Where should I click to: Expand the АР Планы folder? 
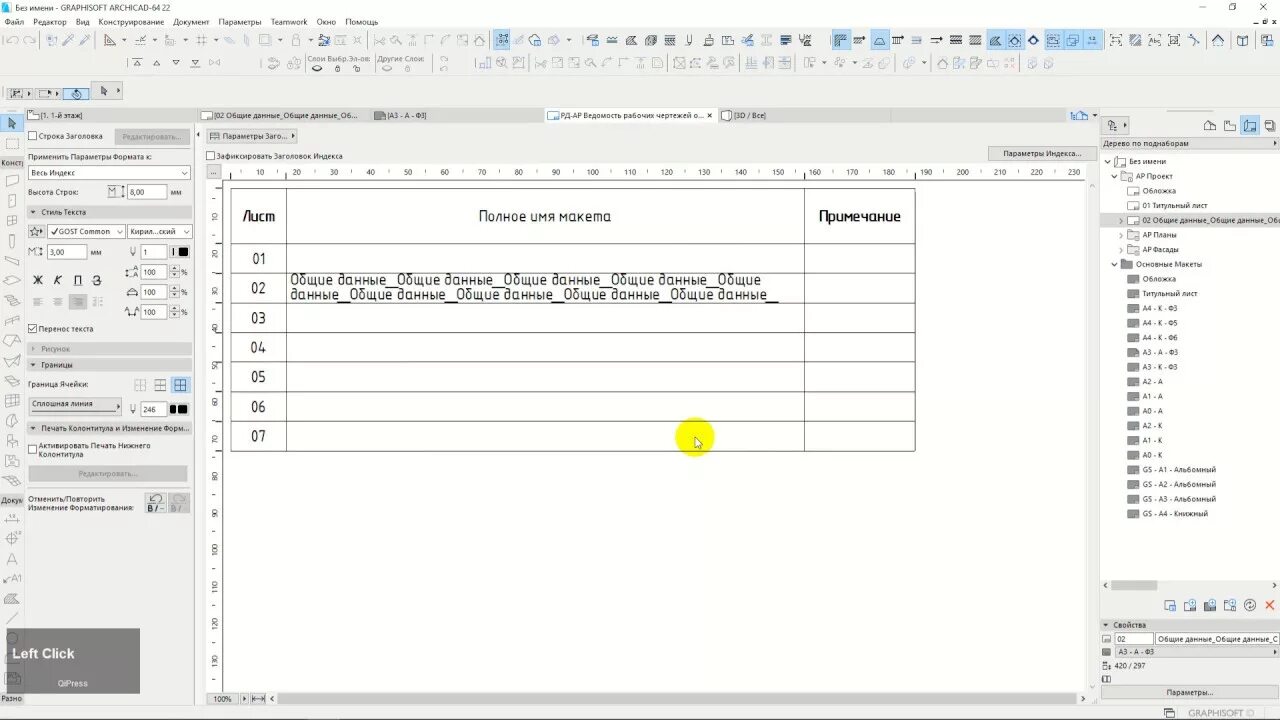pos(1121,235)
